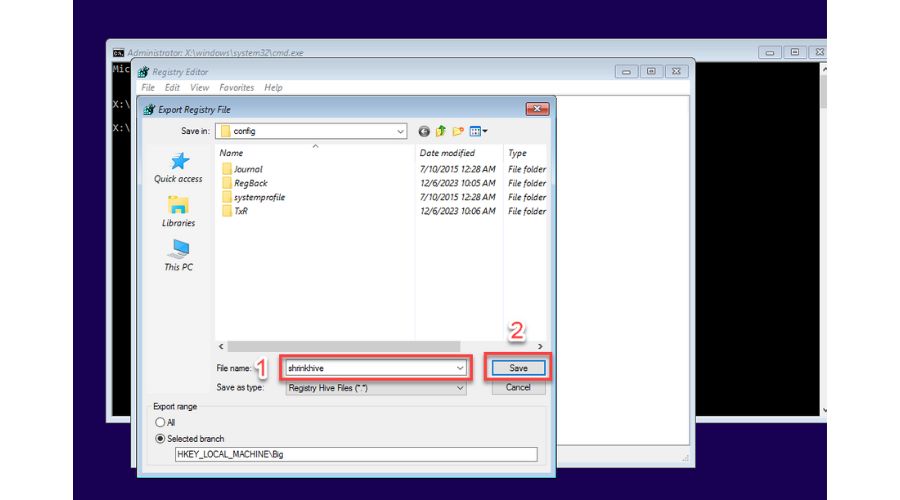Viewport: 900px width, 500px height.
Task: Open the Save as type dropdown
Action: [376, 388]
